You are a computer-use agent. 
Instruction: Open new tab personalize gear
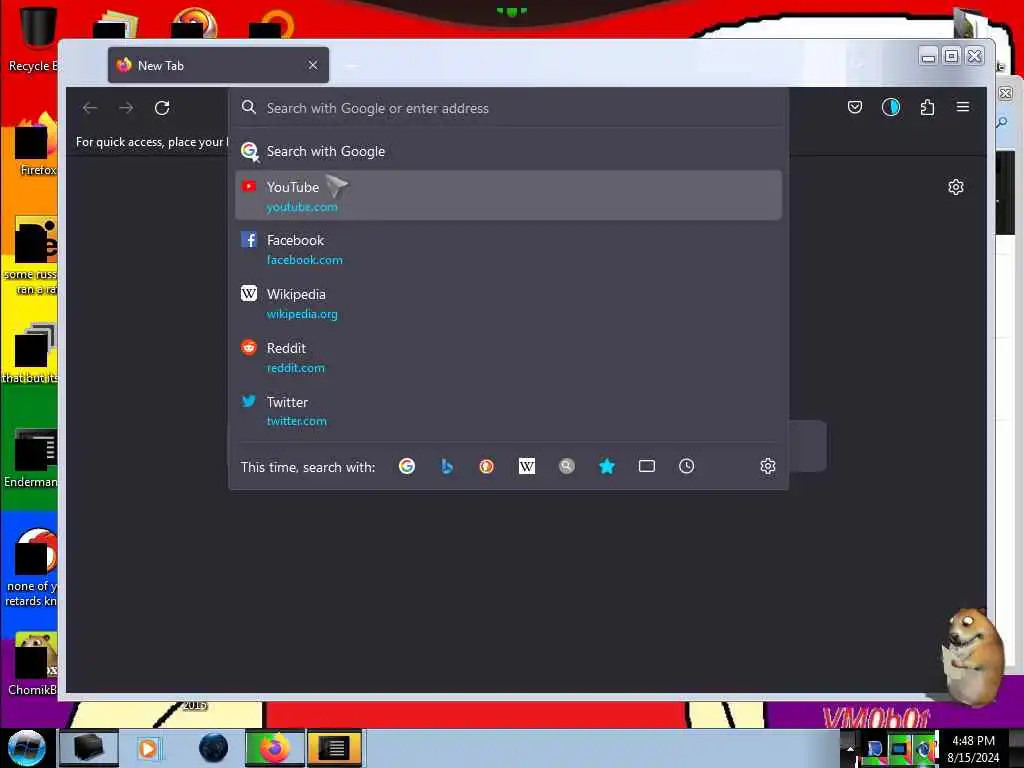pyautogui.click(x=955, y=187)
